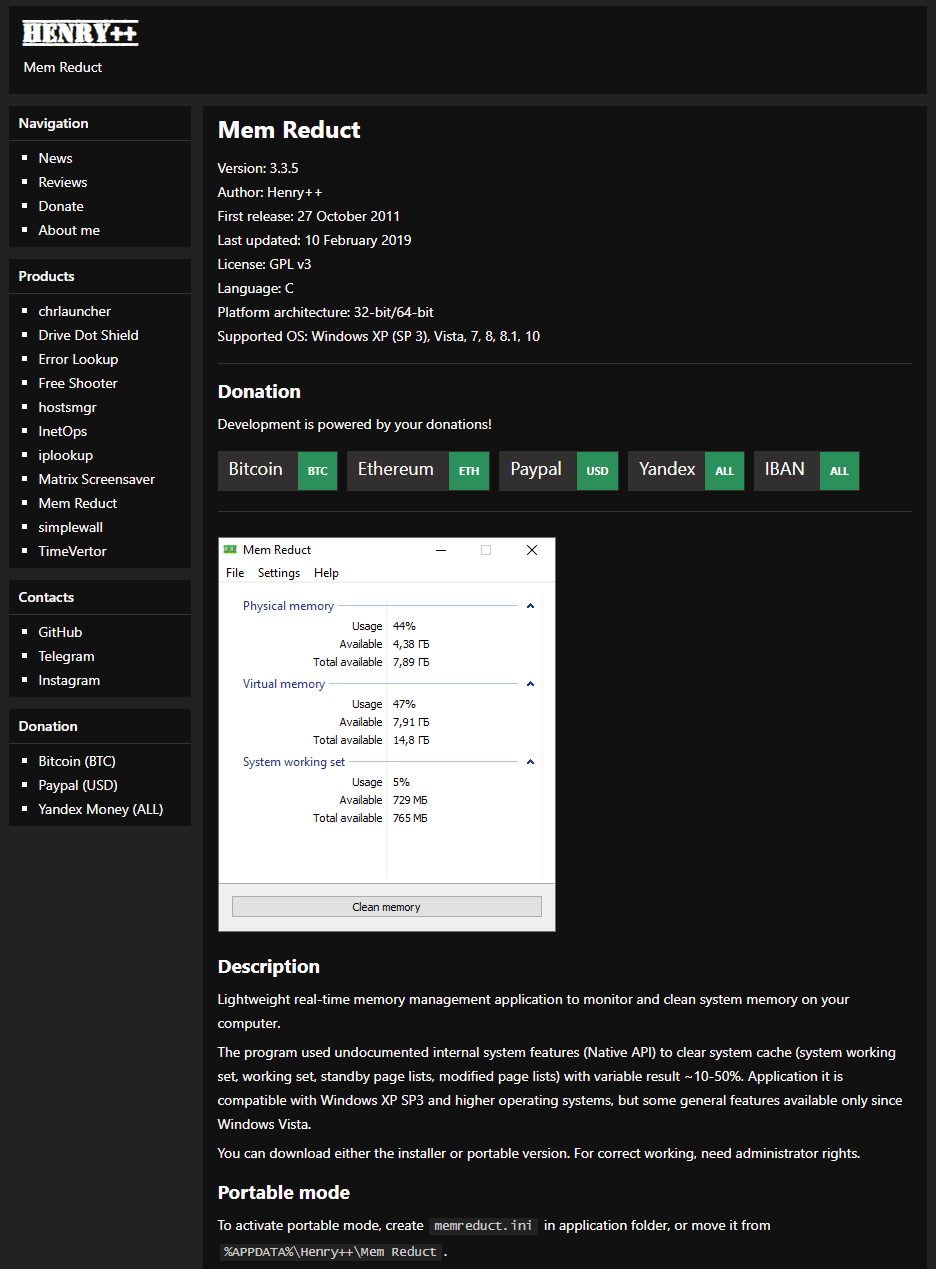936x1269 pixels.
Task: Open the Reviews navigation link
Action: tap(63, 182)
